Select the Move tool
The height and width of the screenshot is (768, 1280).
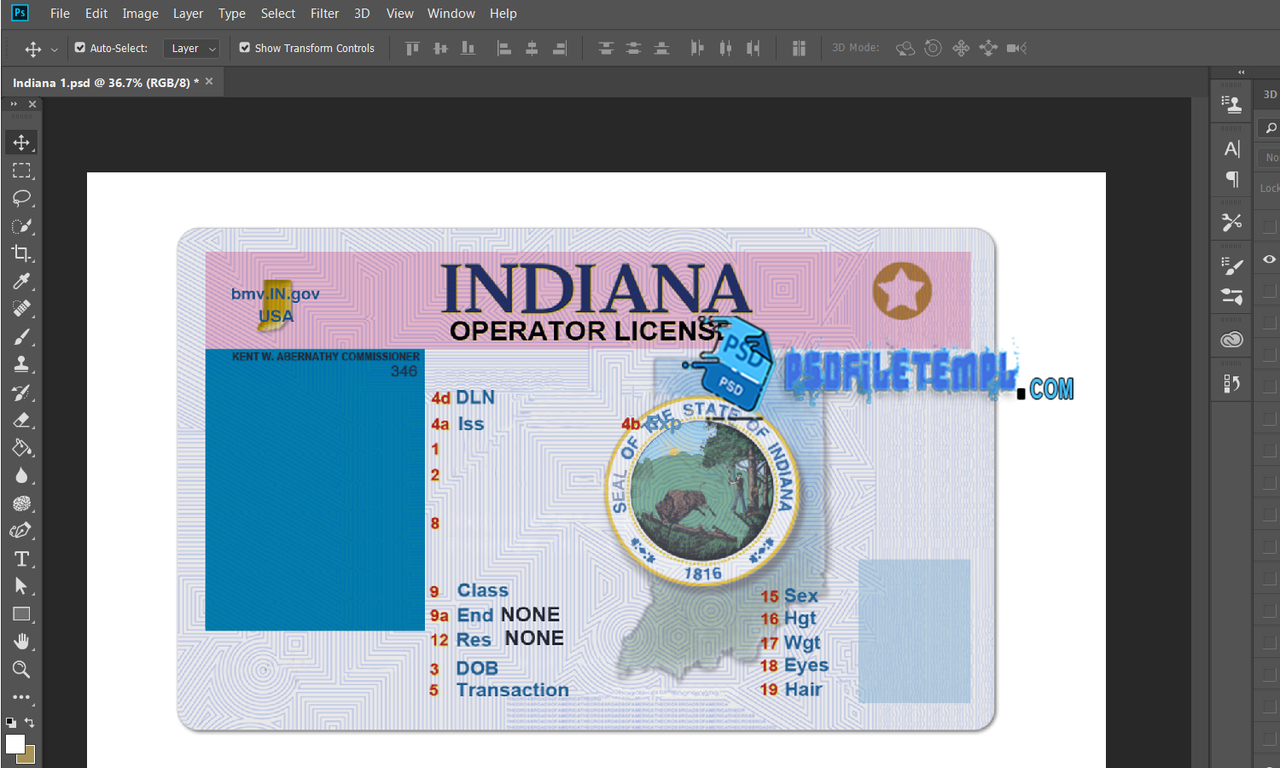(x=21, y=142)
